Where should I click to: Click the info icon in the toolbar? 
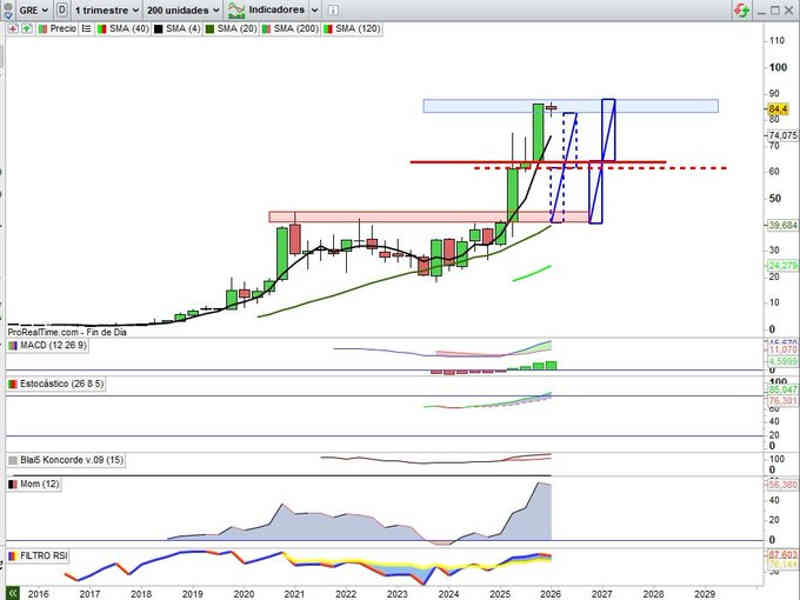(x=332, y=10)
